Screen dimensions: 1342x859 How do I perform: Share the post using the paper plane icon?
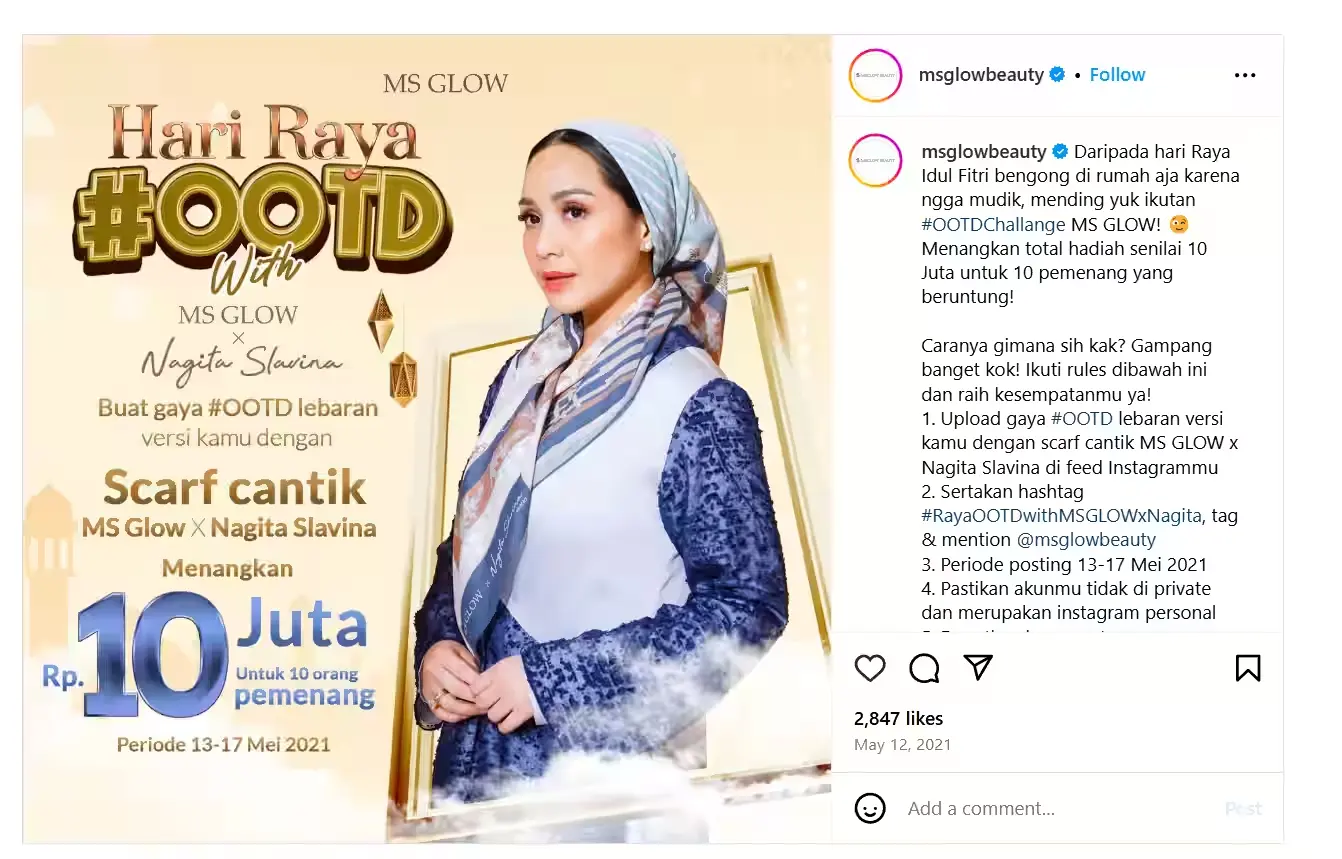(x=978, y=668)
